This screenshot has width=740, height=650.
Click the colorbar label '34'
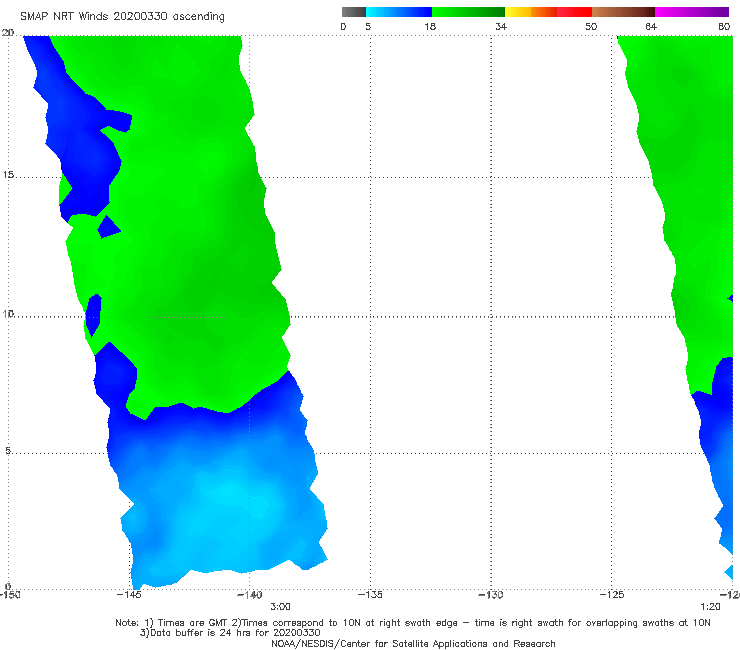[x=501, y=26]
